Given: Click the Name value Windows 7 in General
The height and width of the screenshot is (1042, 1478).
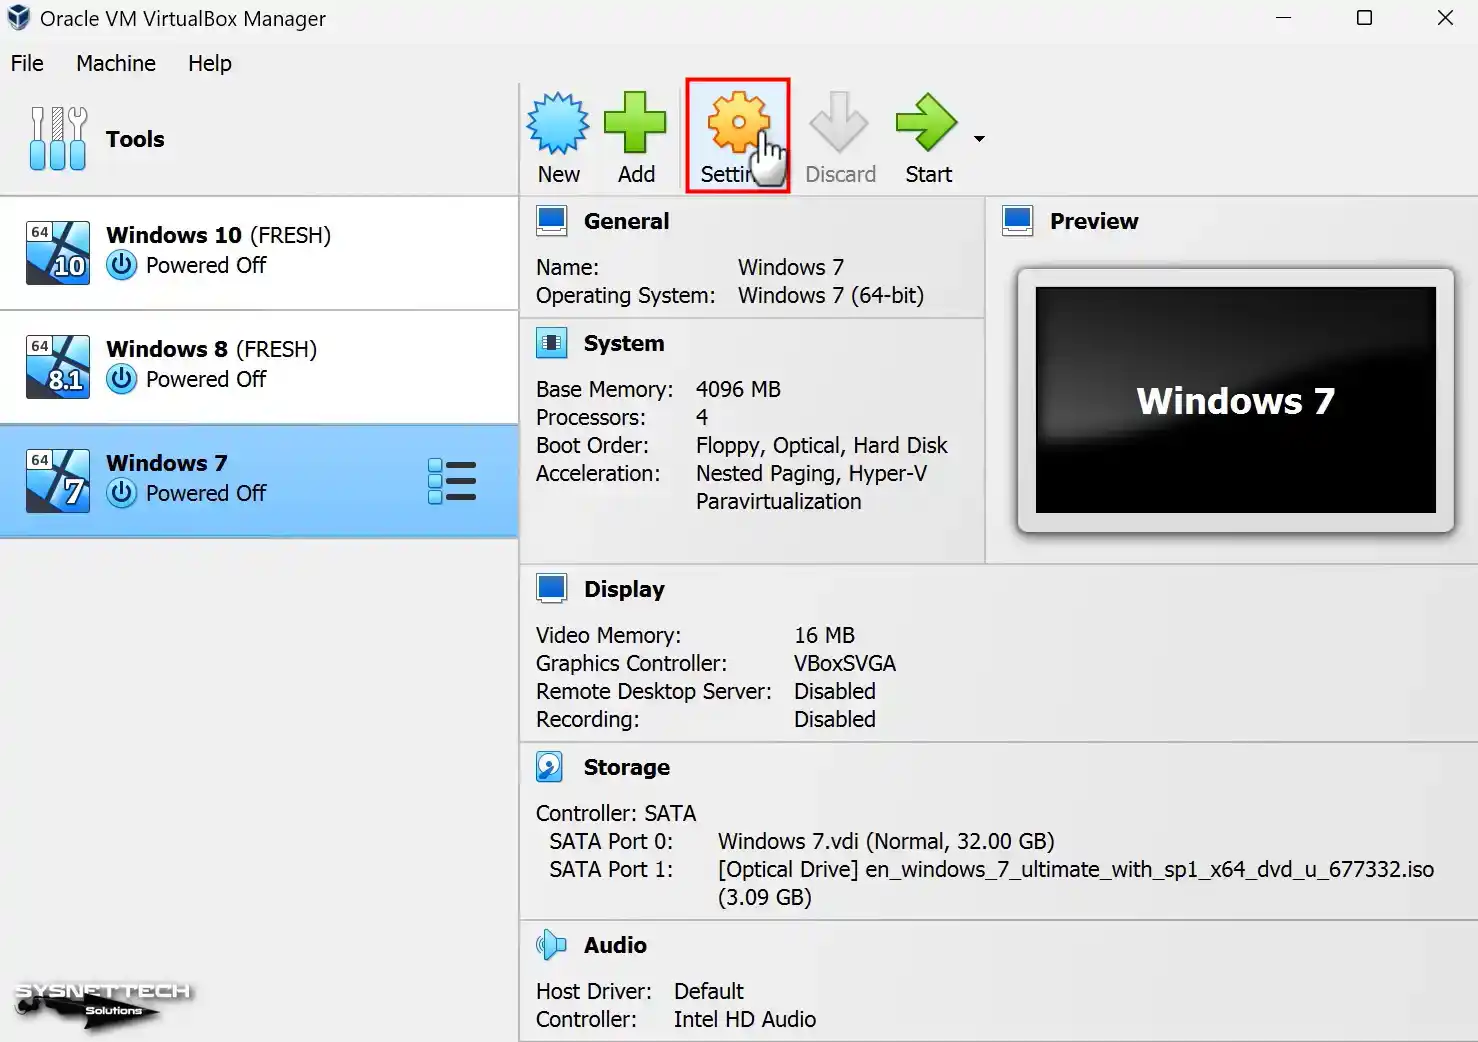Looking at the screenshot, I should 791,267.
